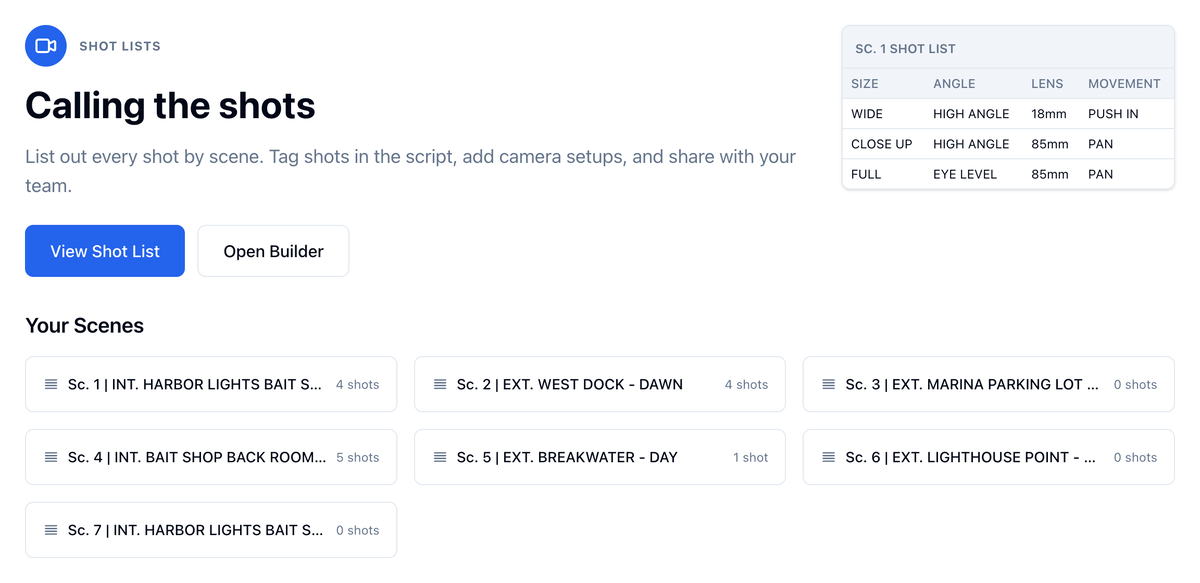Select scene 5 EXT. BREAKWATER - DAY
This screenshot has width=1200, height=583.
coord(600,457)
